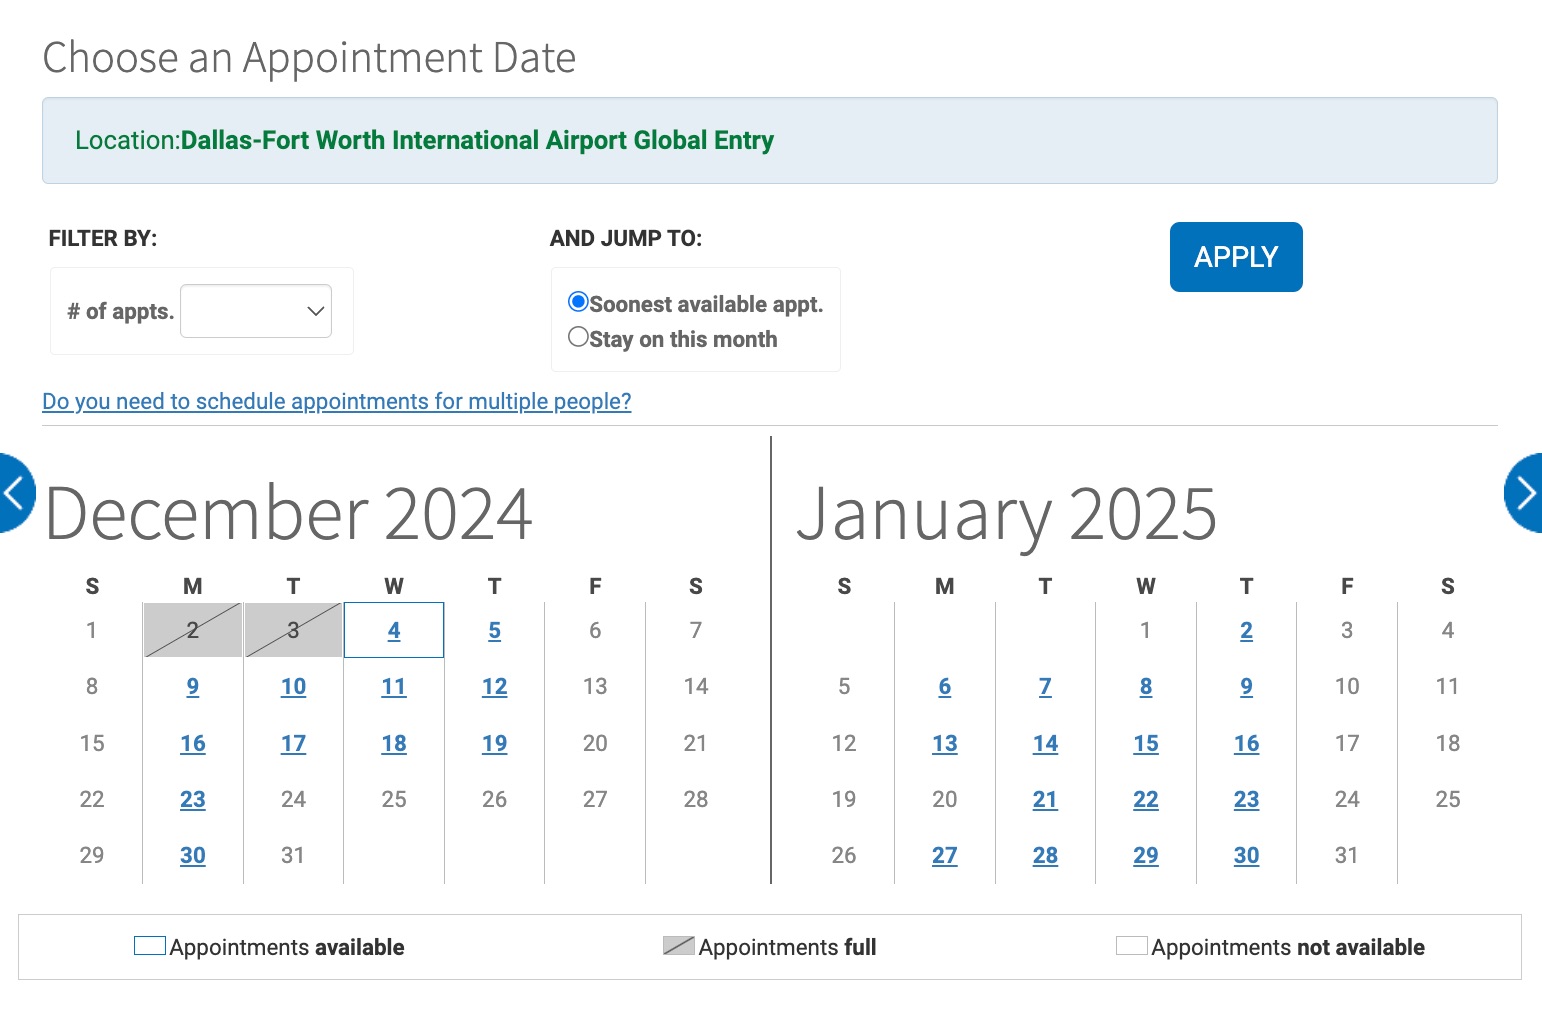Select January 14 appointment date
Screen dimensions: 1542x1022
click(1045, 743)
